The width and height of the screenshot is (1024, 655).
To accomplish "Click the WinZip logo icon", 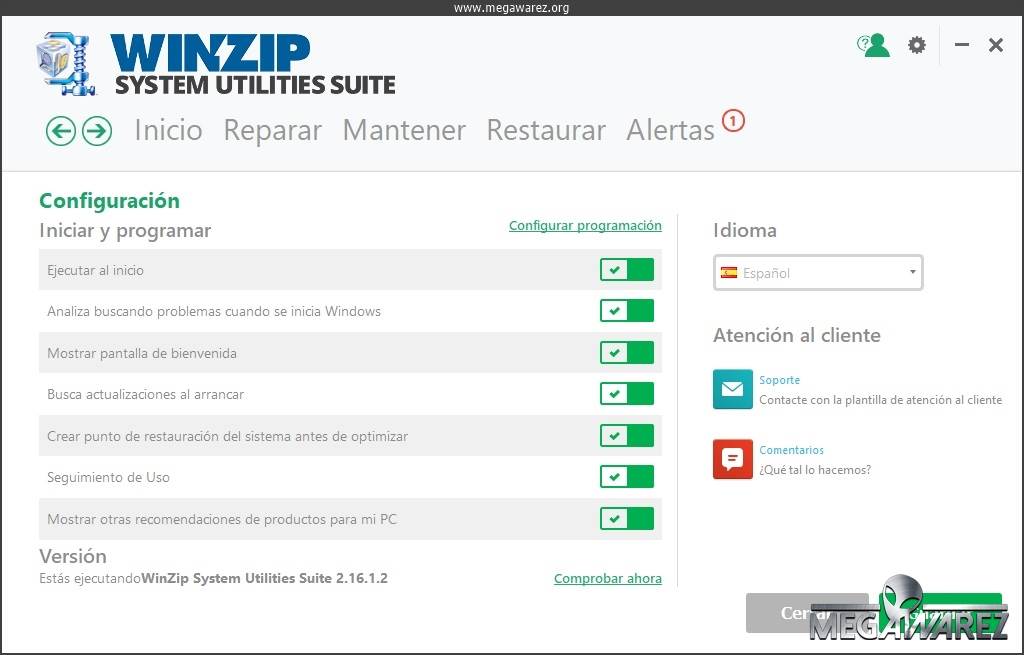I will (67, 64).
